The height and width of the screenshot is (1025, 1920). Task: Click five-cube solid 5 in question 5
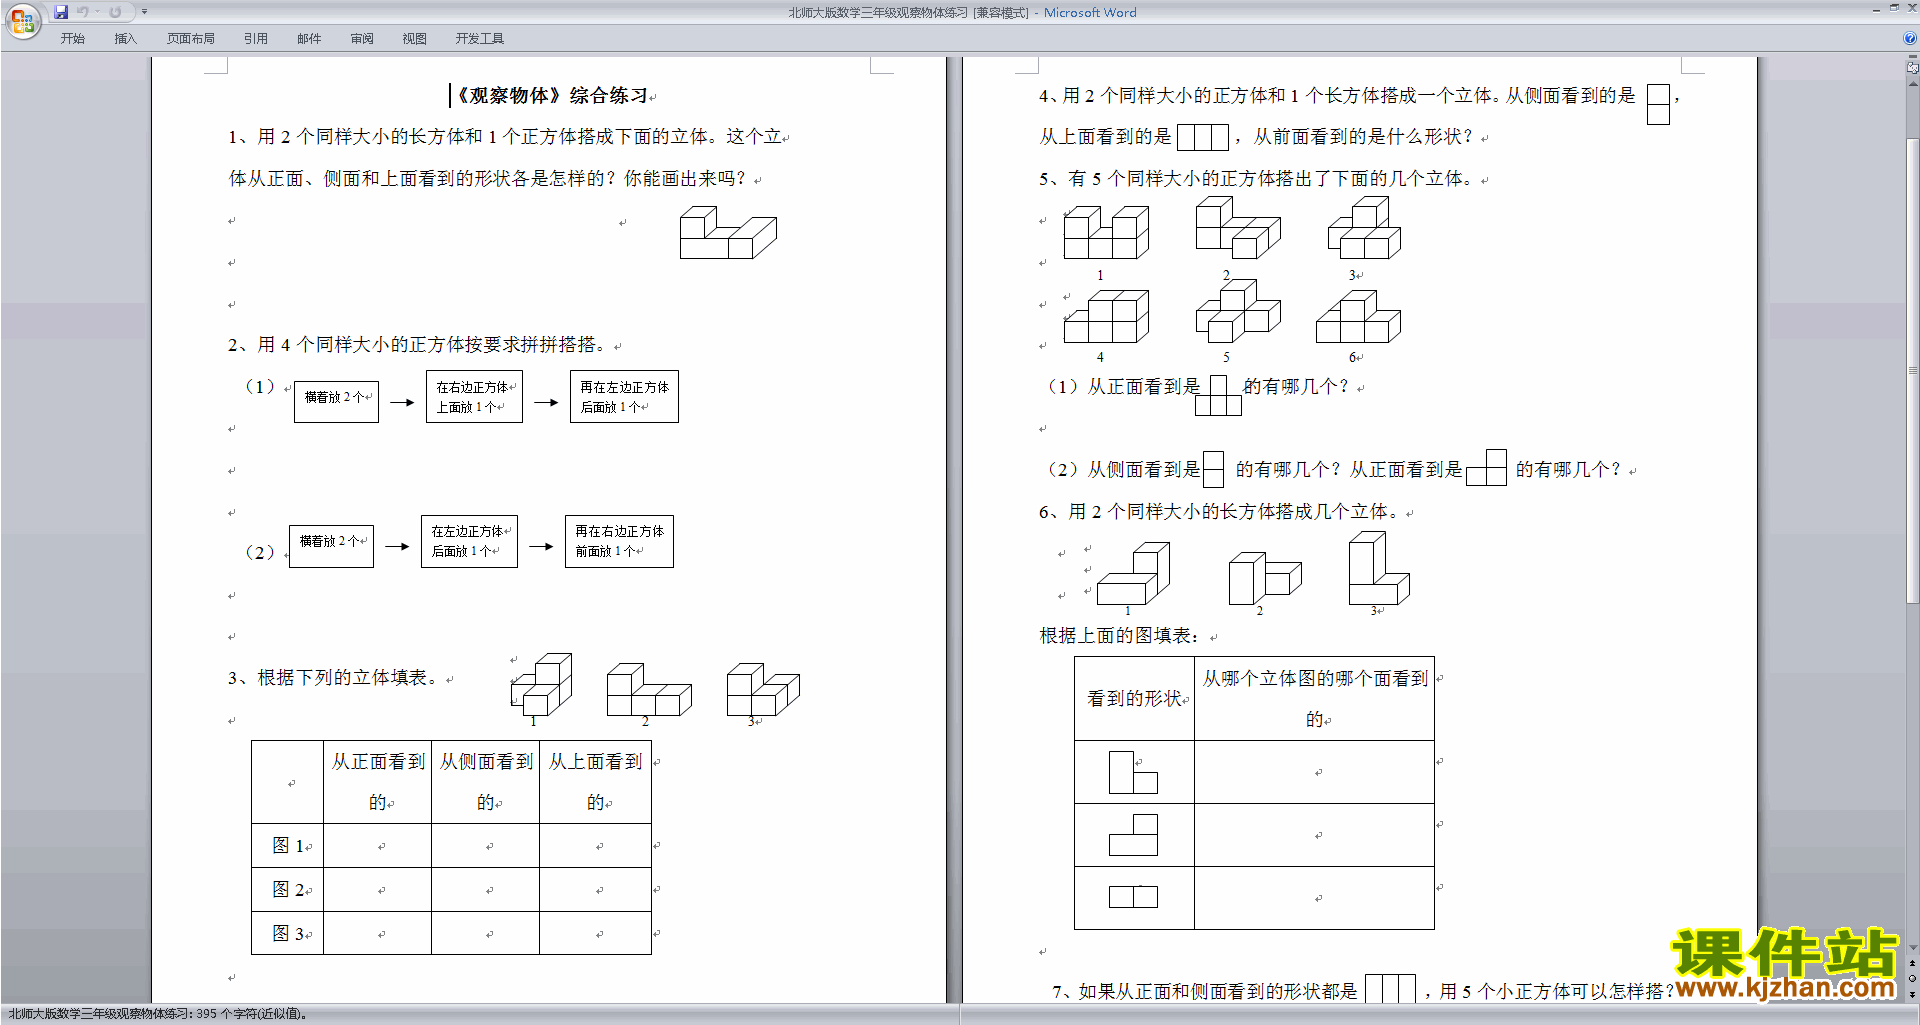1238,312
